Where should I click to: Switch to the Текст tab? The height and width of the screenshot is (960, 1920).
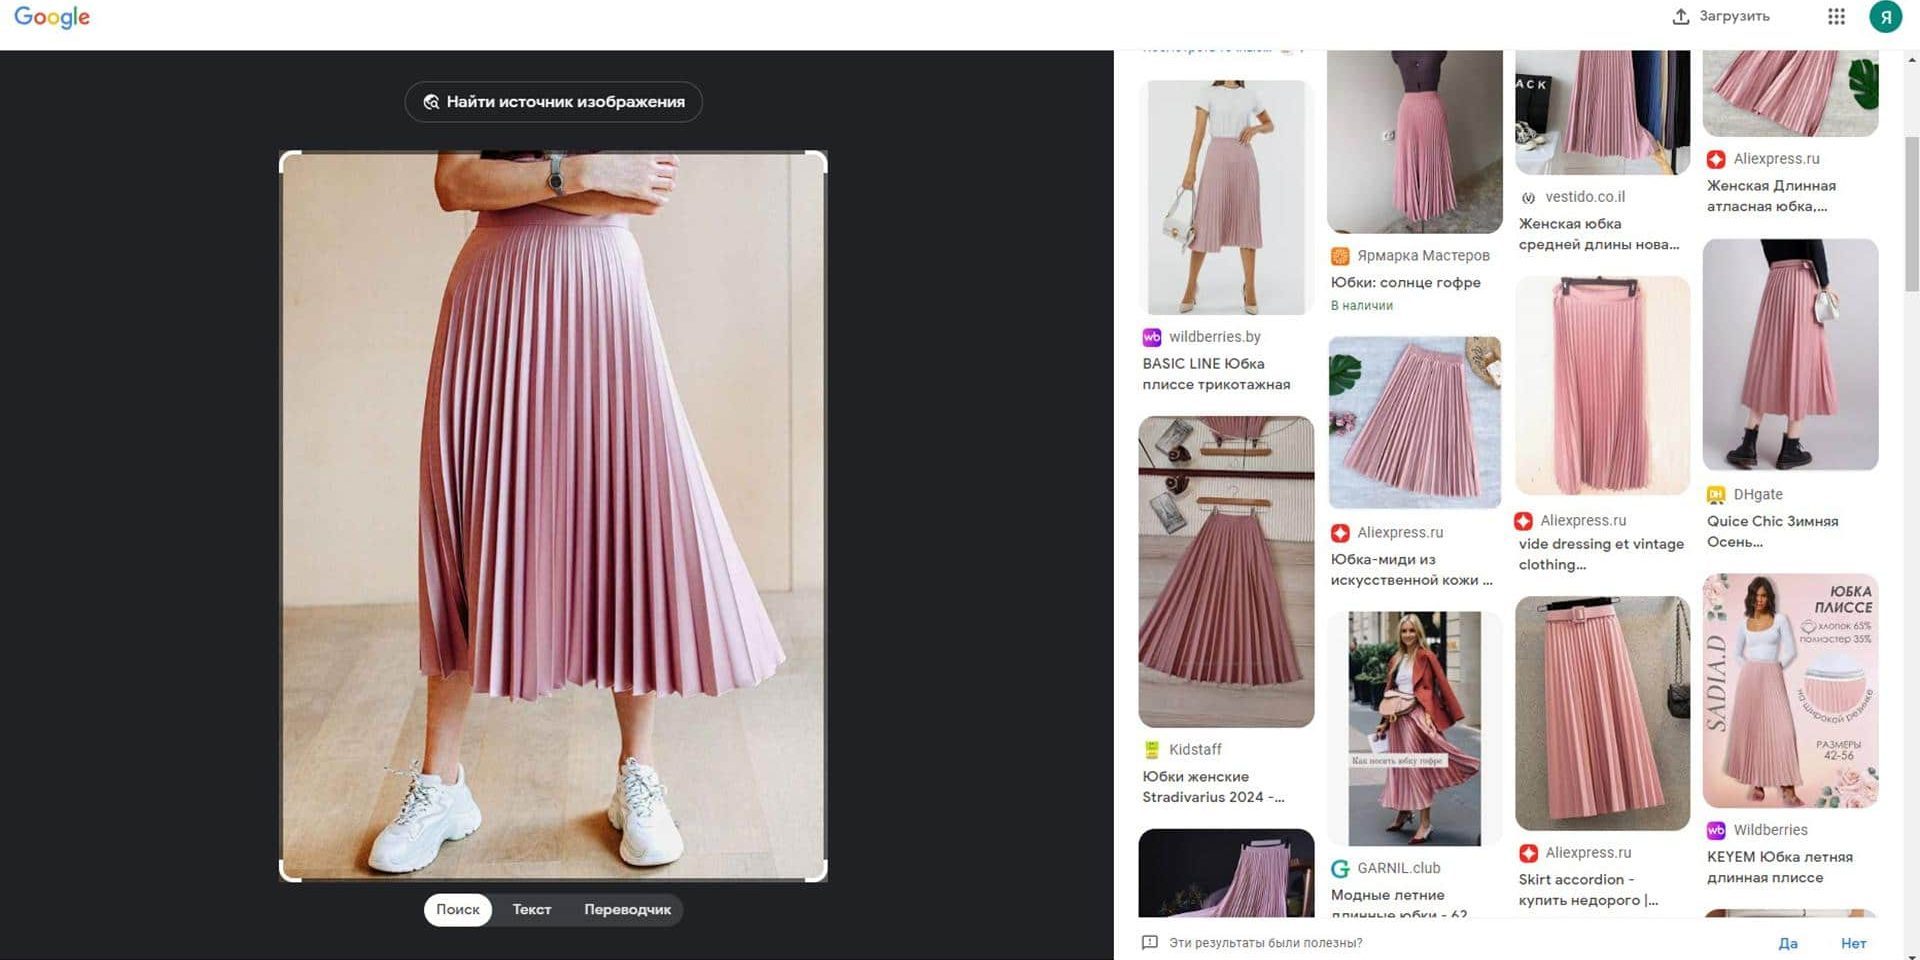[x=532, y=909]
